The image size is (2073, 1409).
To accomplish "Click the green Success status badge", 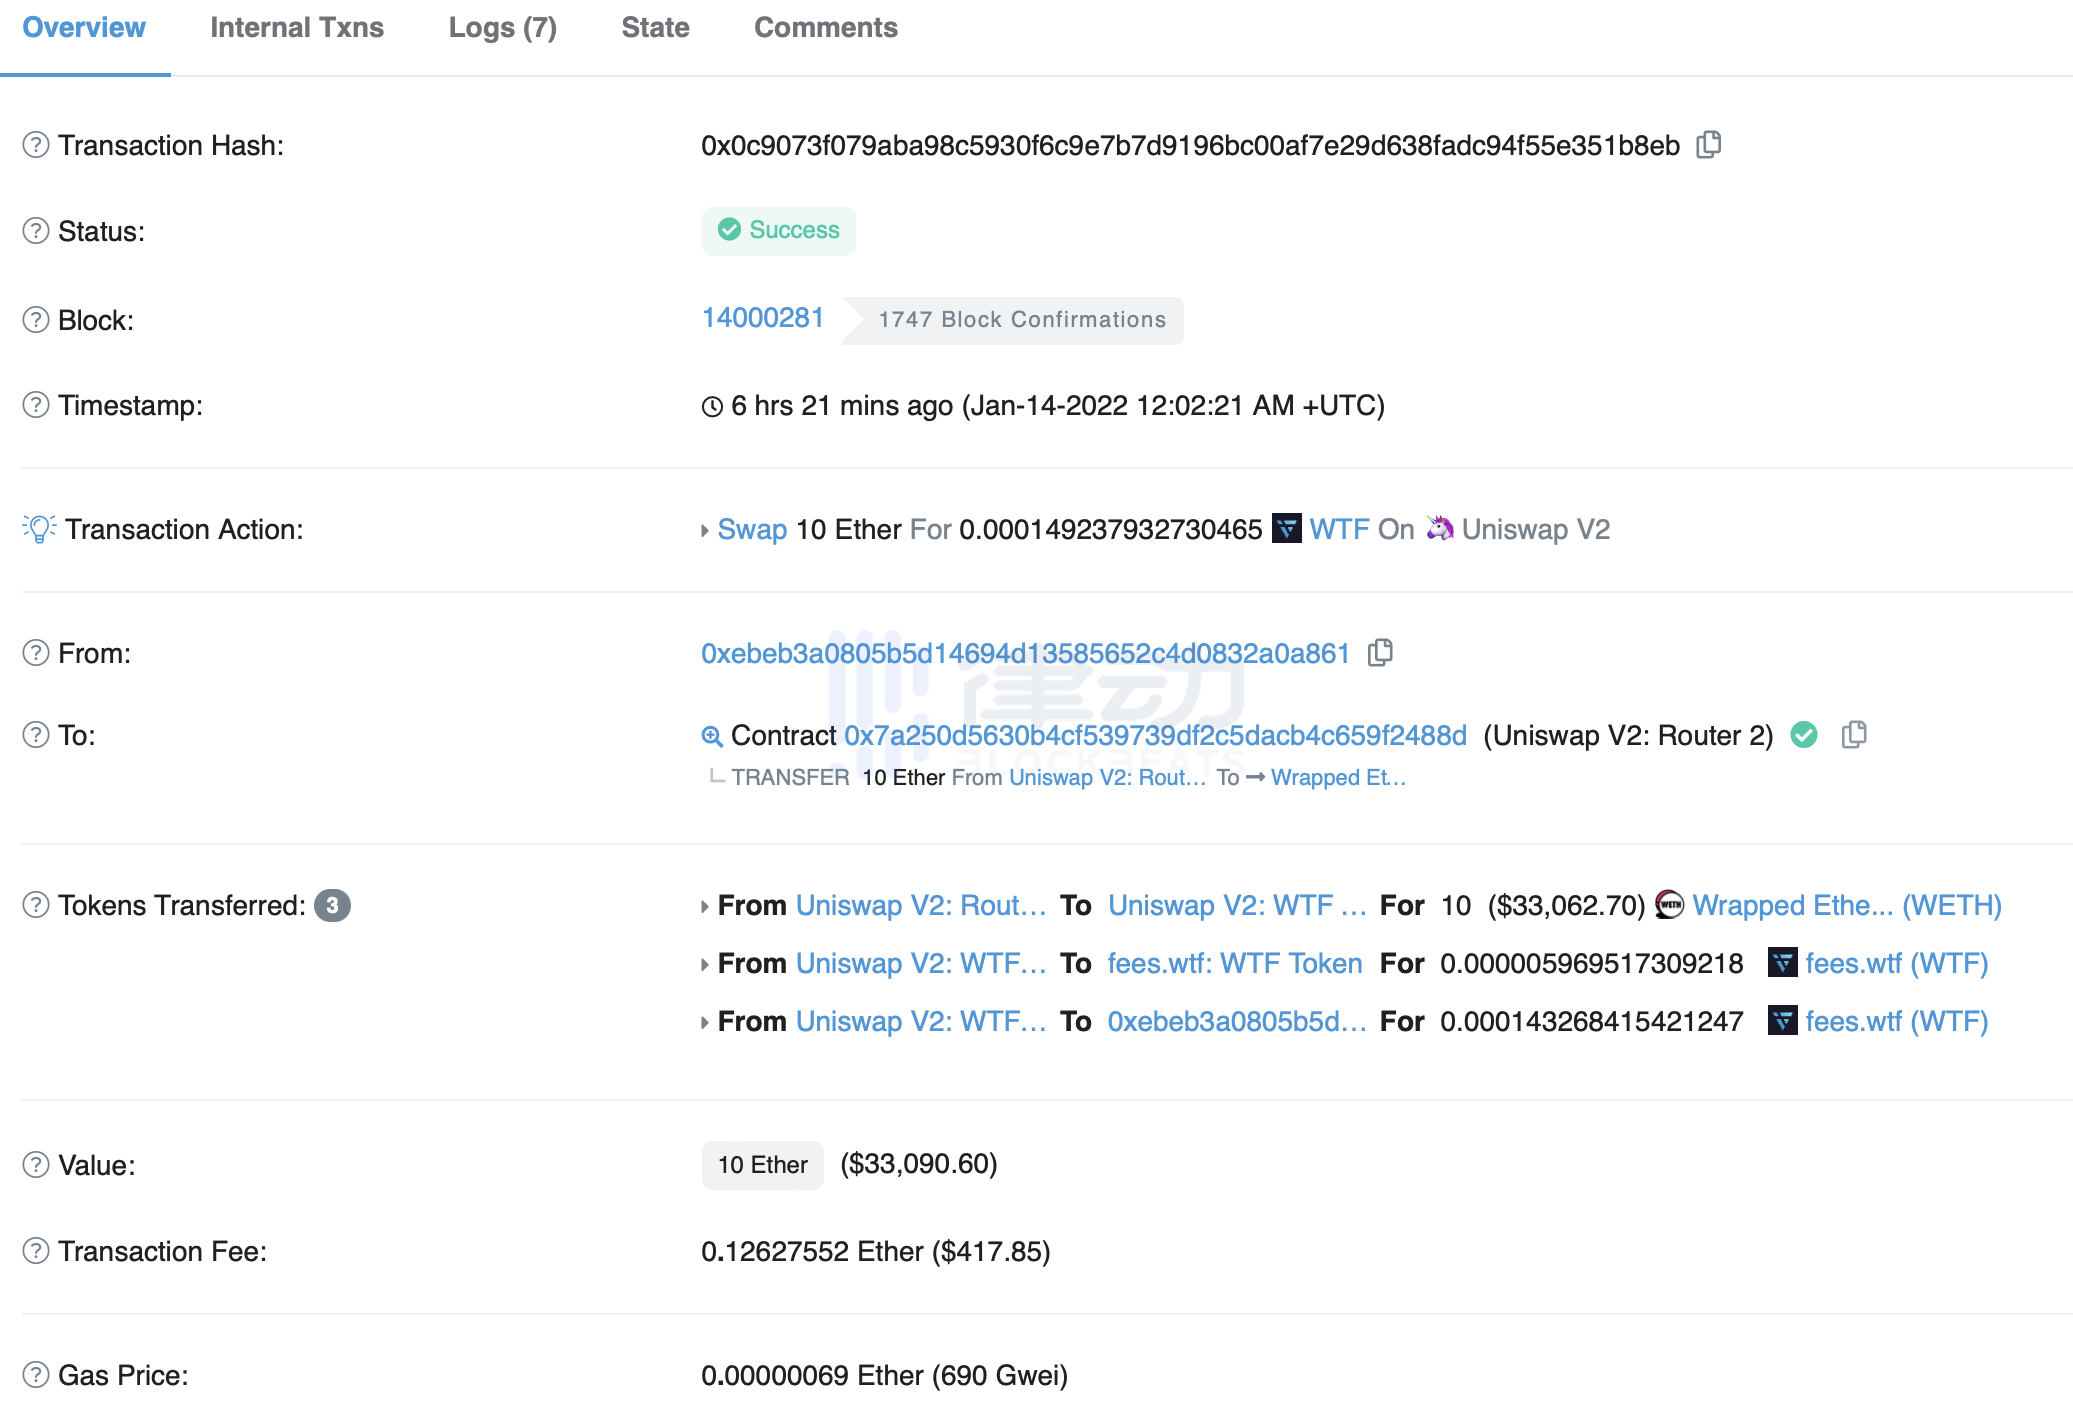I will pyautogui.click(x=778, y=231).
